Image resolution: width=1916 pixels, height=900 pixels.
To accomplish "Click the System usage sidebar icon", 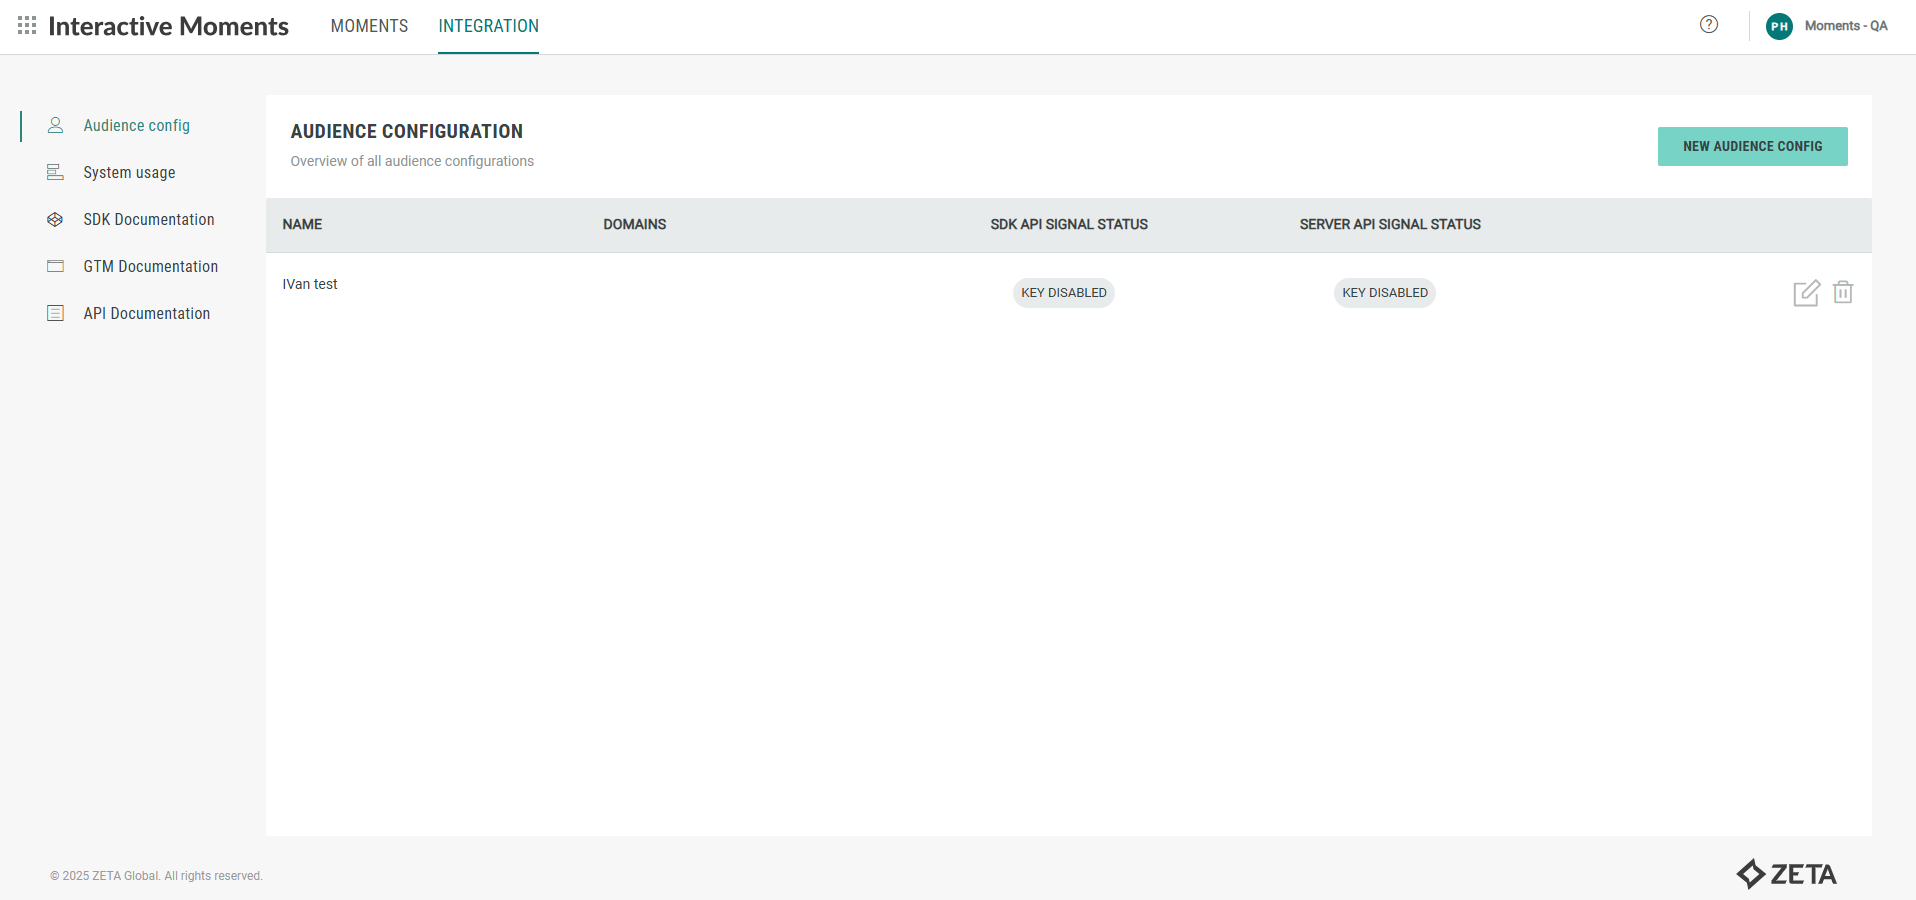I will 56,172.
